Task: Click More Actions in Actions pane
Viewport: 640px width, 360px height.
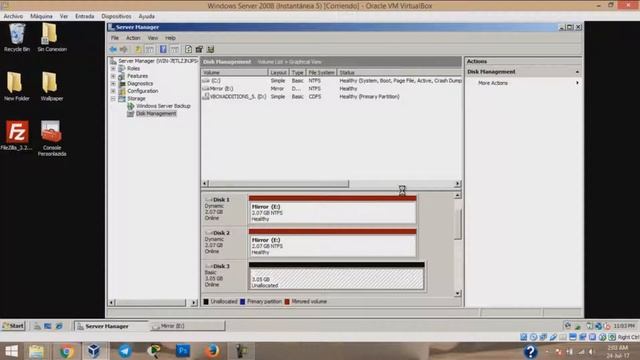Action: click(493, 83)
